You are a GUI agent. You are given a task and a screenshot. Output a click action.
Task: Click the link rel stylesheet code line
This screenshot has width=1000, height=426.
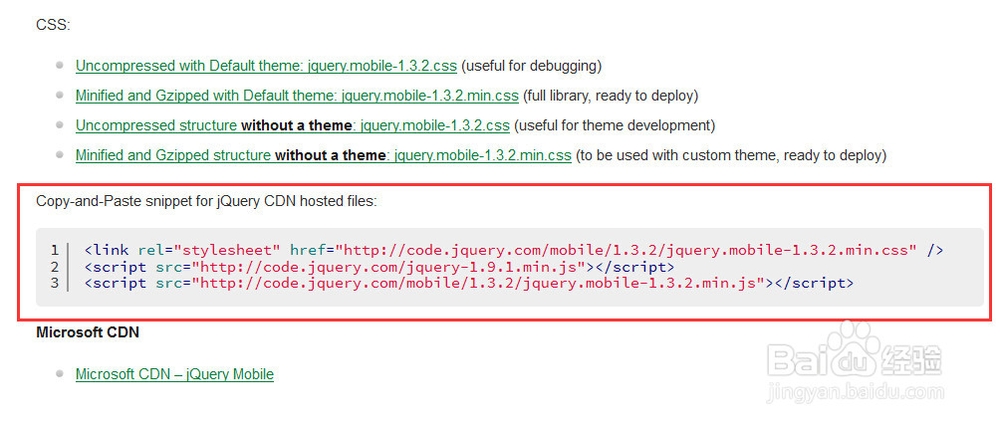tap(513, 250)
